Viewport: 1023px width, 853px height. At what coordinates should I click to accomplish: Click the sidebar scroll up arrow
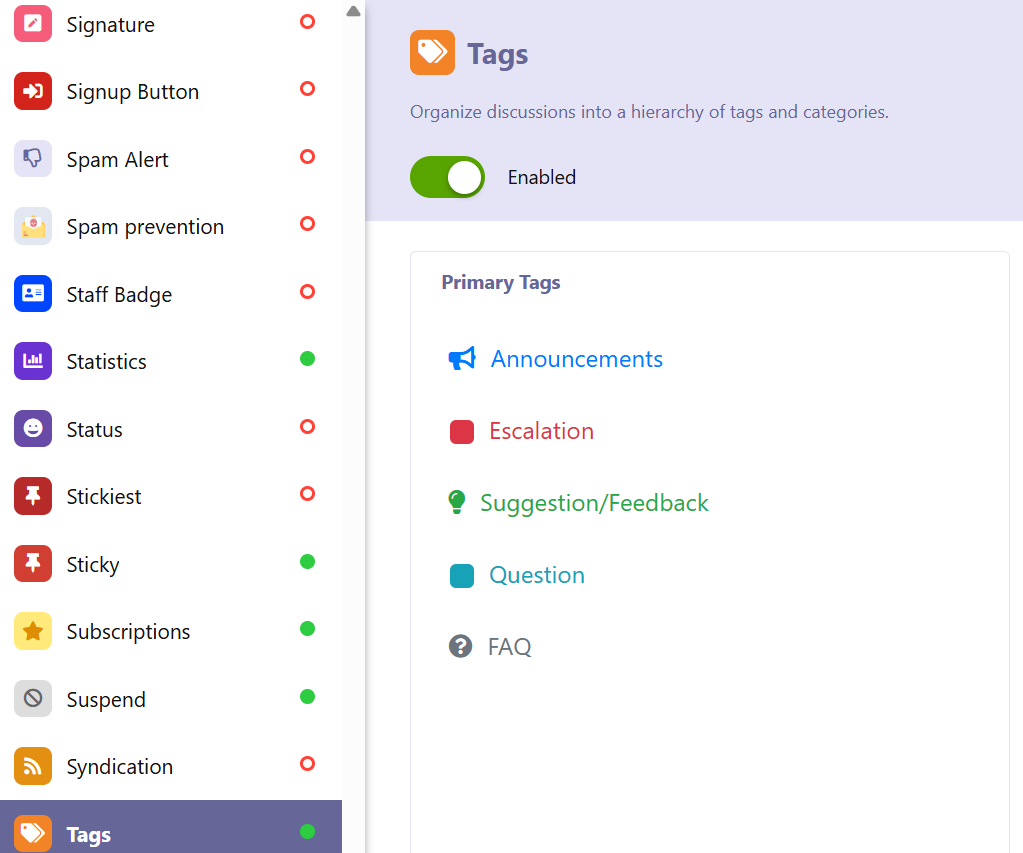(x=353, y=11)
